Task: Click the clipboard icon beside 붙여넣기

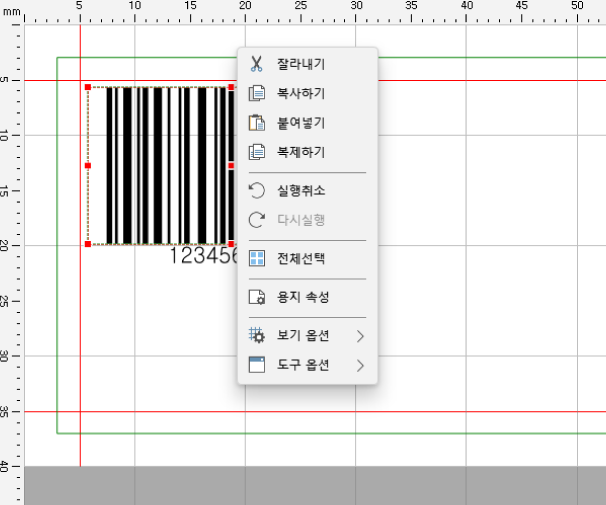Action: tap(257, 123)
